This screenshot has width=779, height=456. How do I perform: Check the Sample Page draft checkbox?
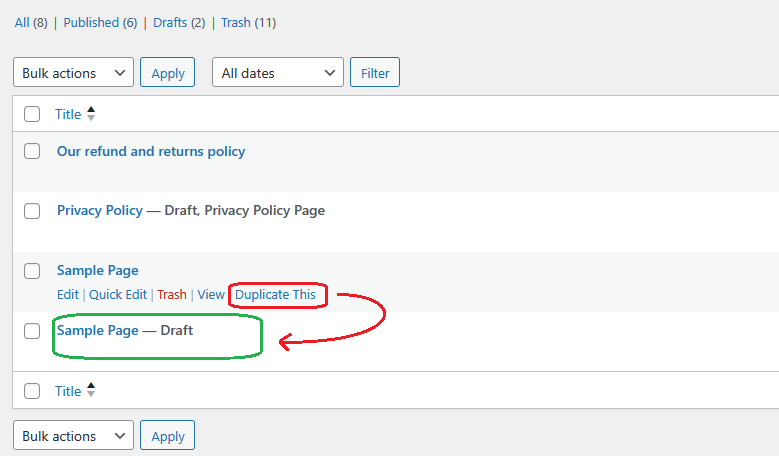pos(32,331)
